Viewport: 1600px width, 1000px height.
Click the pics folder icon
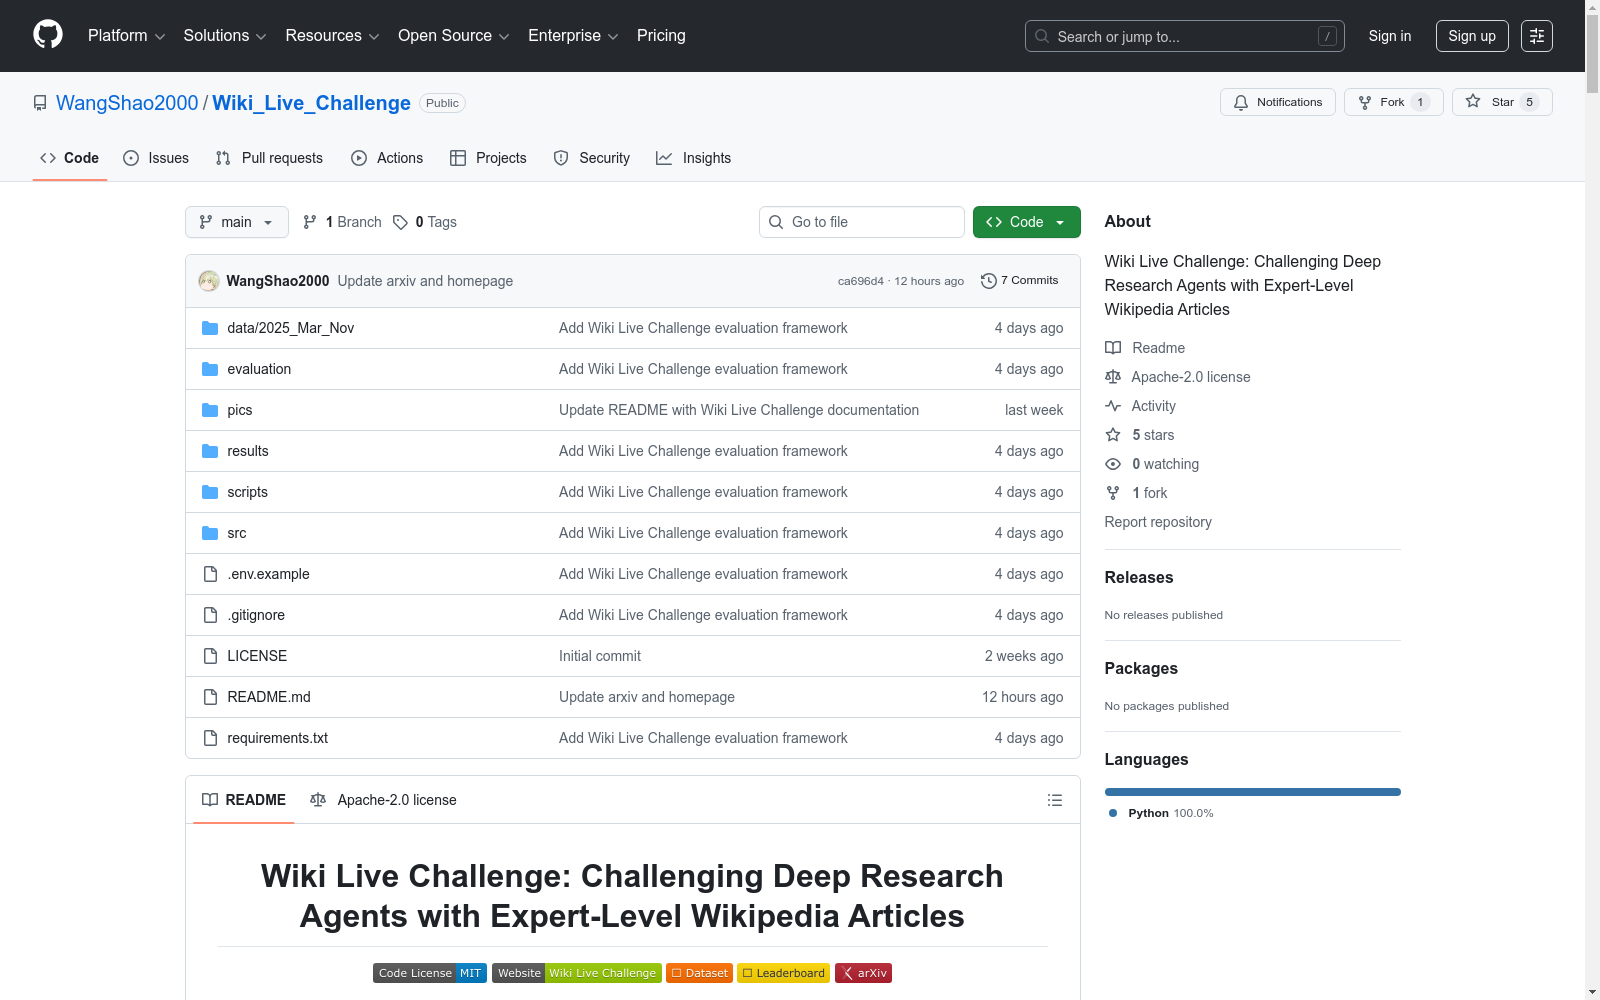pyautogui.click(x=210, y=410)
